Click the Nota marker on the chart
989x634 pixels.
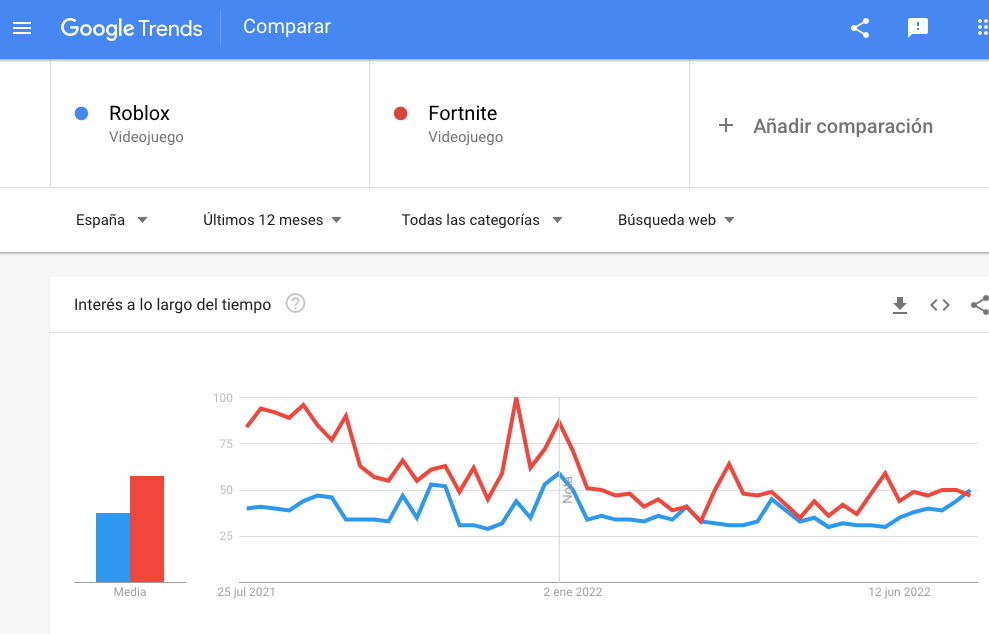pyautogui.click(x=567, y=489)
